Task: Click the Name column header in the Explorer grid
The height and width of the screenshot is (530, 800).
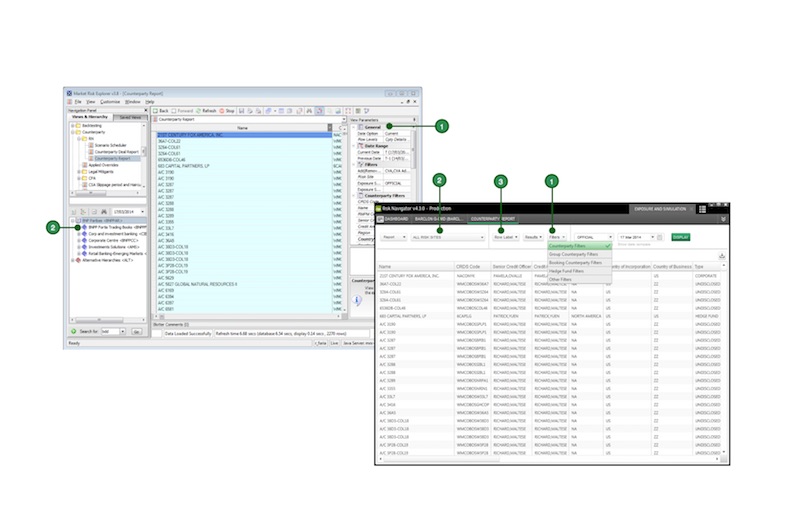Action: tap(242, 128)
